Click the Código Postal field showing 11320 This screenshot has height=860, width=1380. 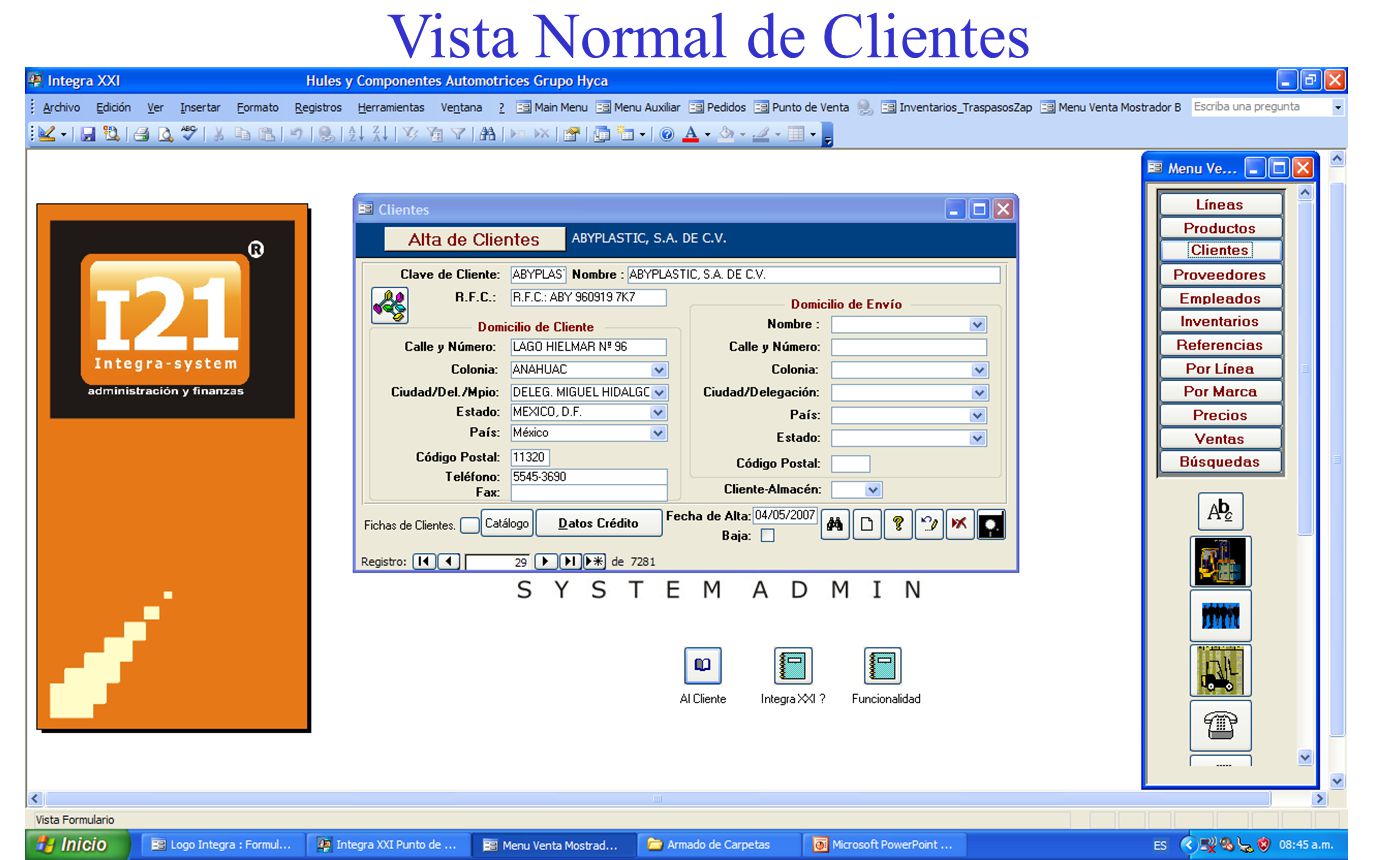click(x=529, y=457)
